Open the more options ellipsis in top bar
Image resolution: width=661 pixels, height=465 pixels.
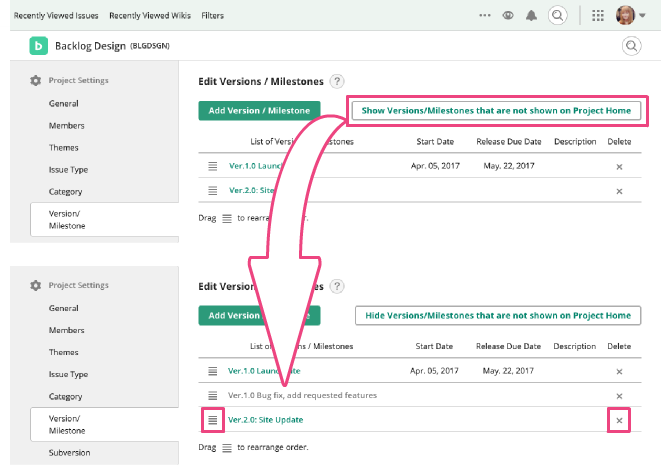tap(485, 16)
